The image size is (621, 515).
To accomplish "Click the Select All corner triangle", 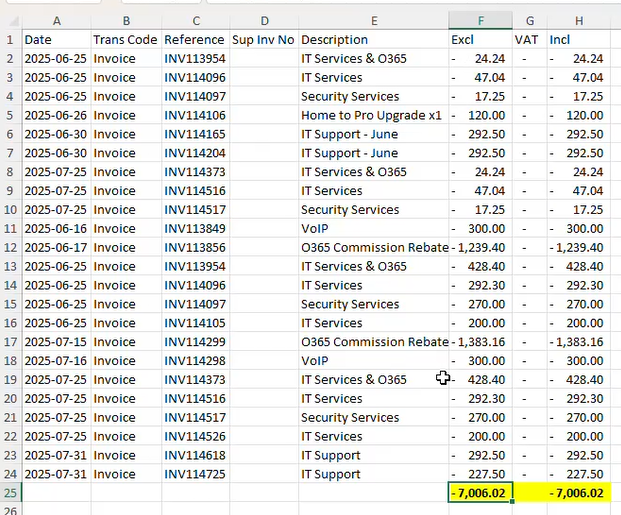I will (x=10, y=20).
